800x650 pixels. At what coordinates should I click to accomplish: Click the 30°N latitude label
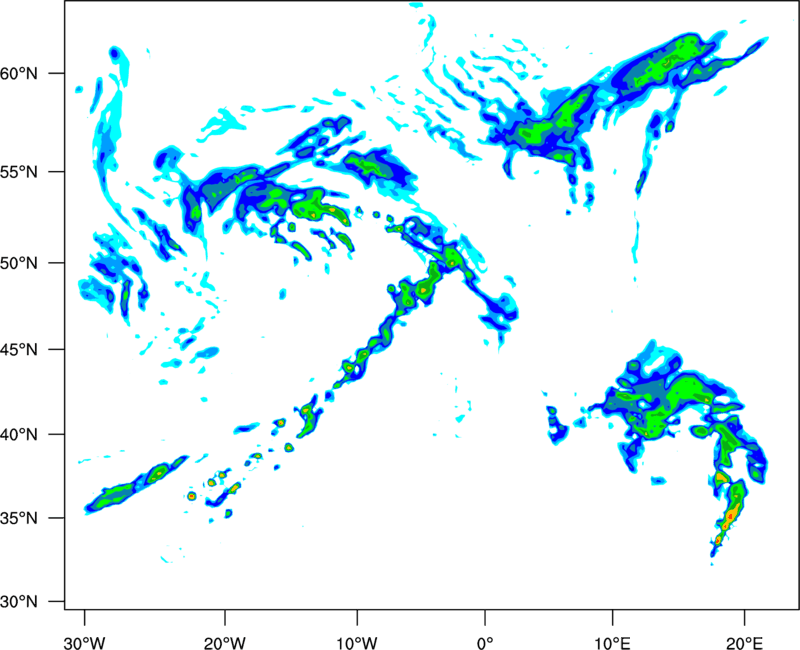tap(19, 602)
